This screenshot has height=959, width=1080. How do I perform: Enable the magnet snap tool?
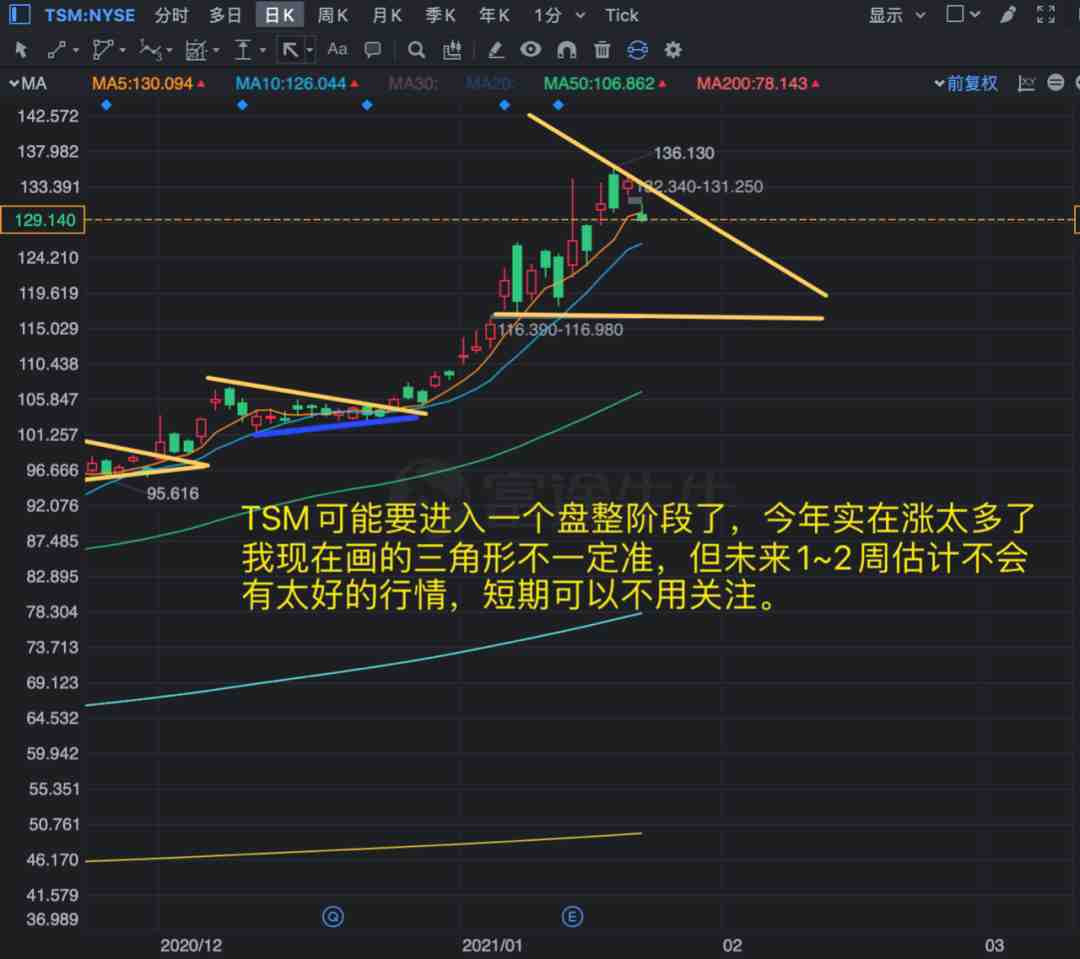click(x=566, y=50)
